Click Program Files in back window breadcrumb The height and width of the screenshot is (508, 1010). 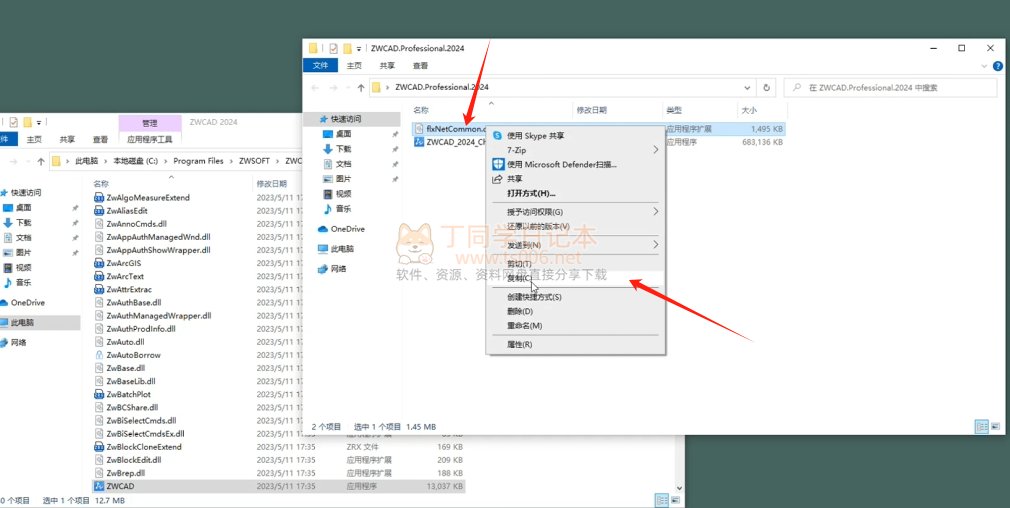[x=198, y=161]
